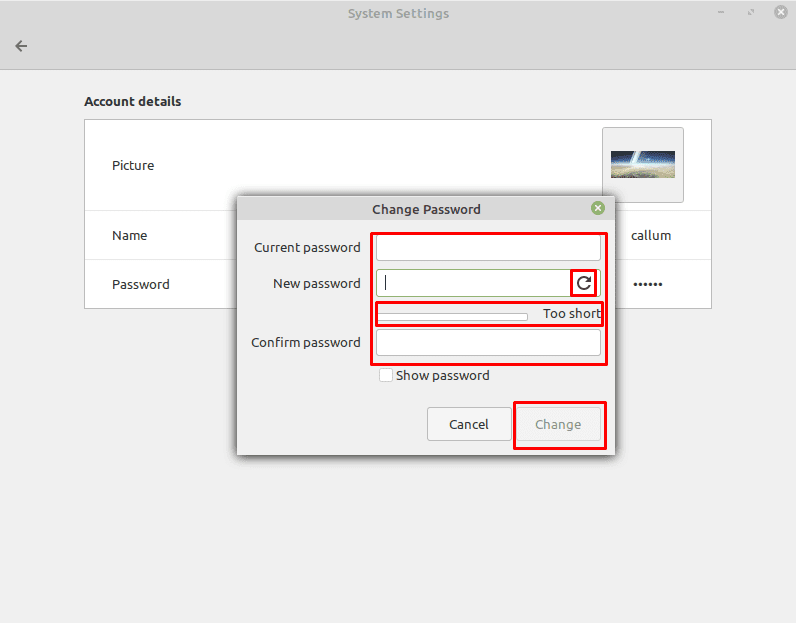Cancel the password change
Viewport: 796px width, 623px height.
click(469, 424)
